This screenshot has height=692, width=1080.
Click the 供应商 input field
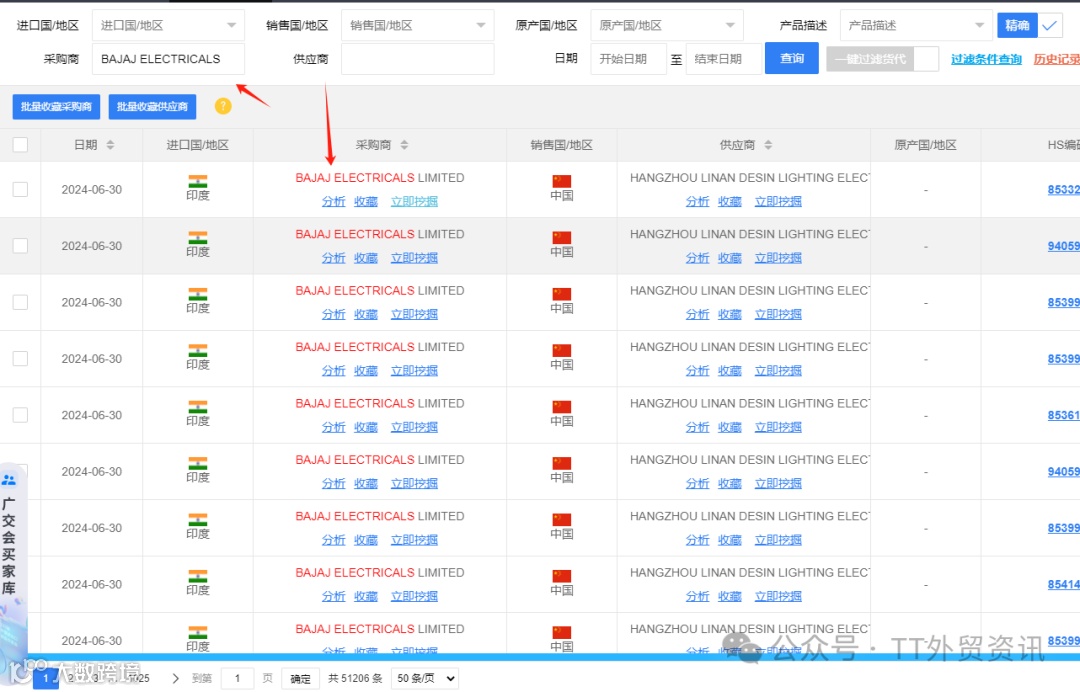[417, 59]
